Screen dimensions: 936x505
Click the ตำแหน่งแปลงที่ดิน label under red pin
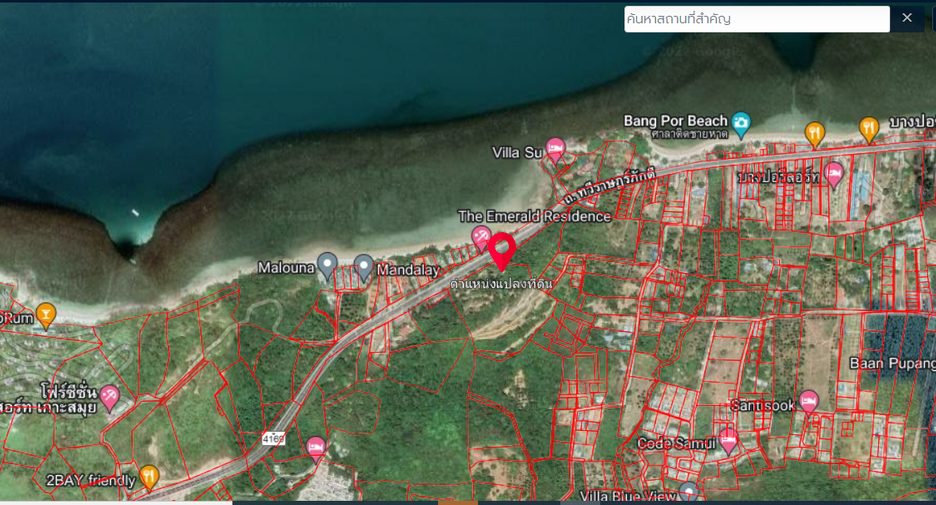501,283
